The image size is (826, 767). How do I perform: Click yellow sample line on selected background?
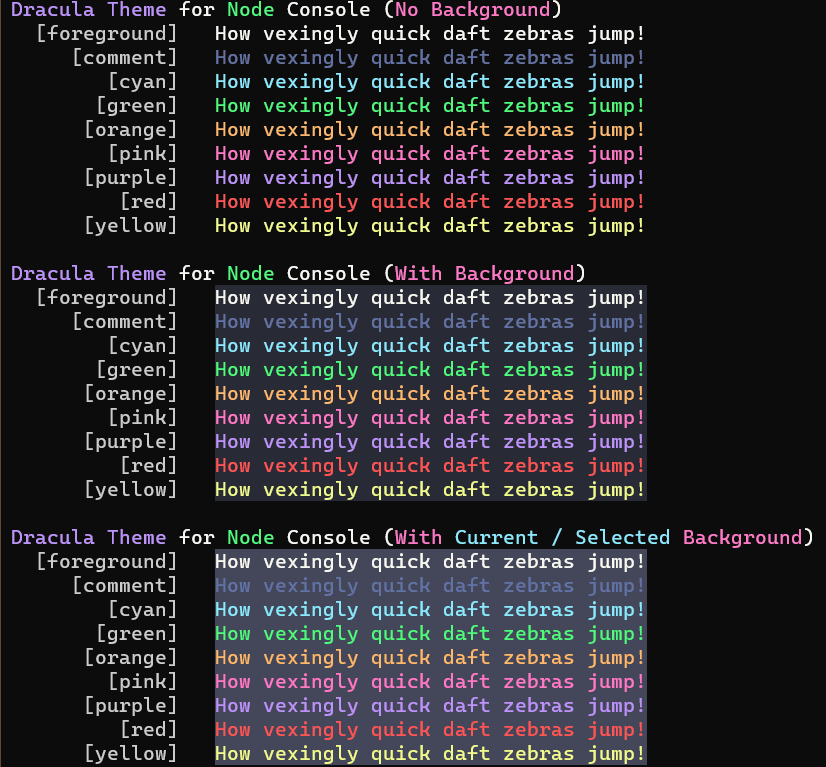tap(430, 754)
